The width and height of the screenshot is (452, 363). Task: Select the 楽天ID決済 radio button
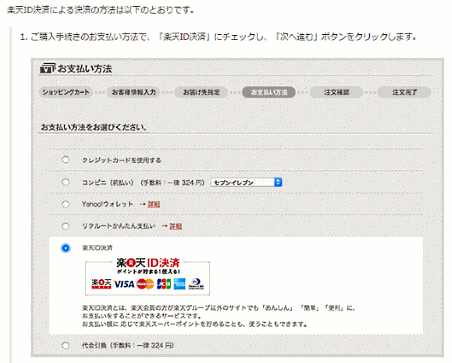[66, 248]
